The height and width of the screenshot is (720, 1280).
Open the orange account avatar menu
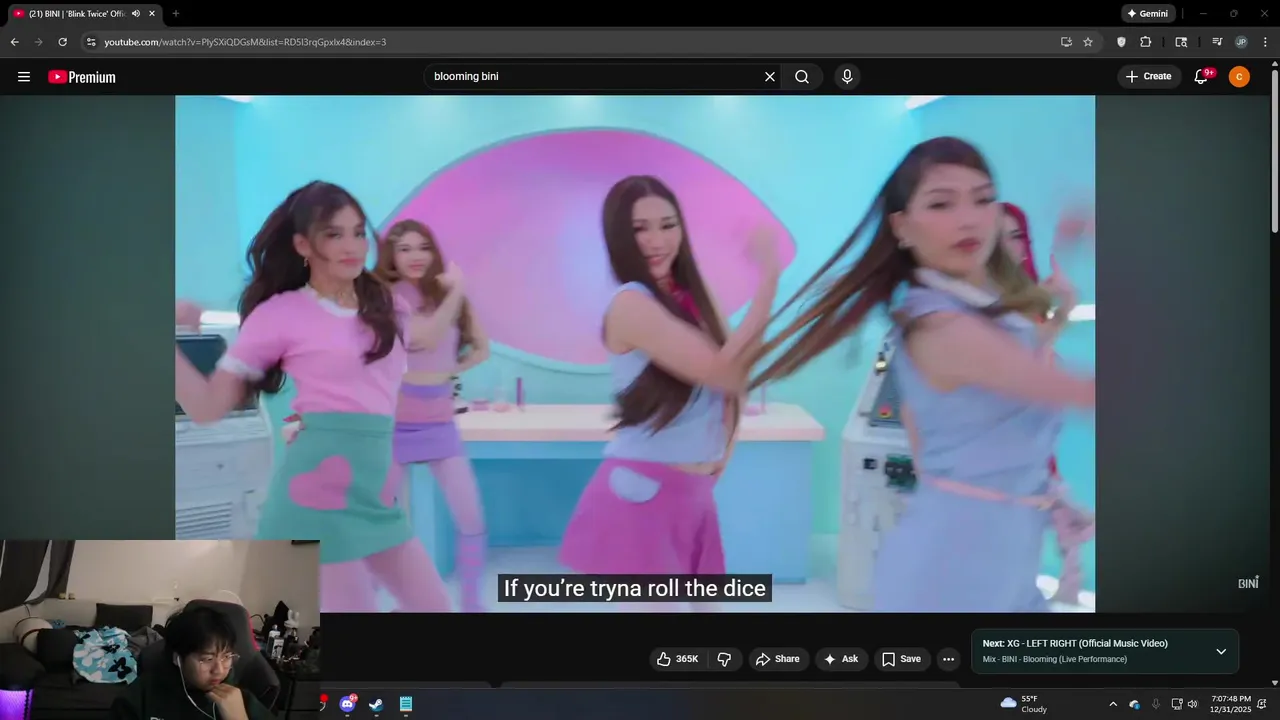[1239, 77]
